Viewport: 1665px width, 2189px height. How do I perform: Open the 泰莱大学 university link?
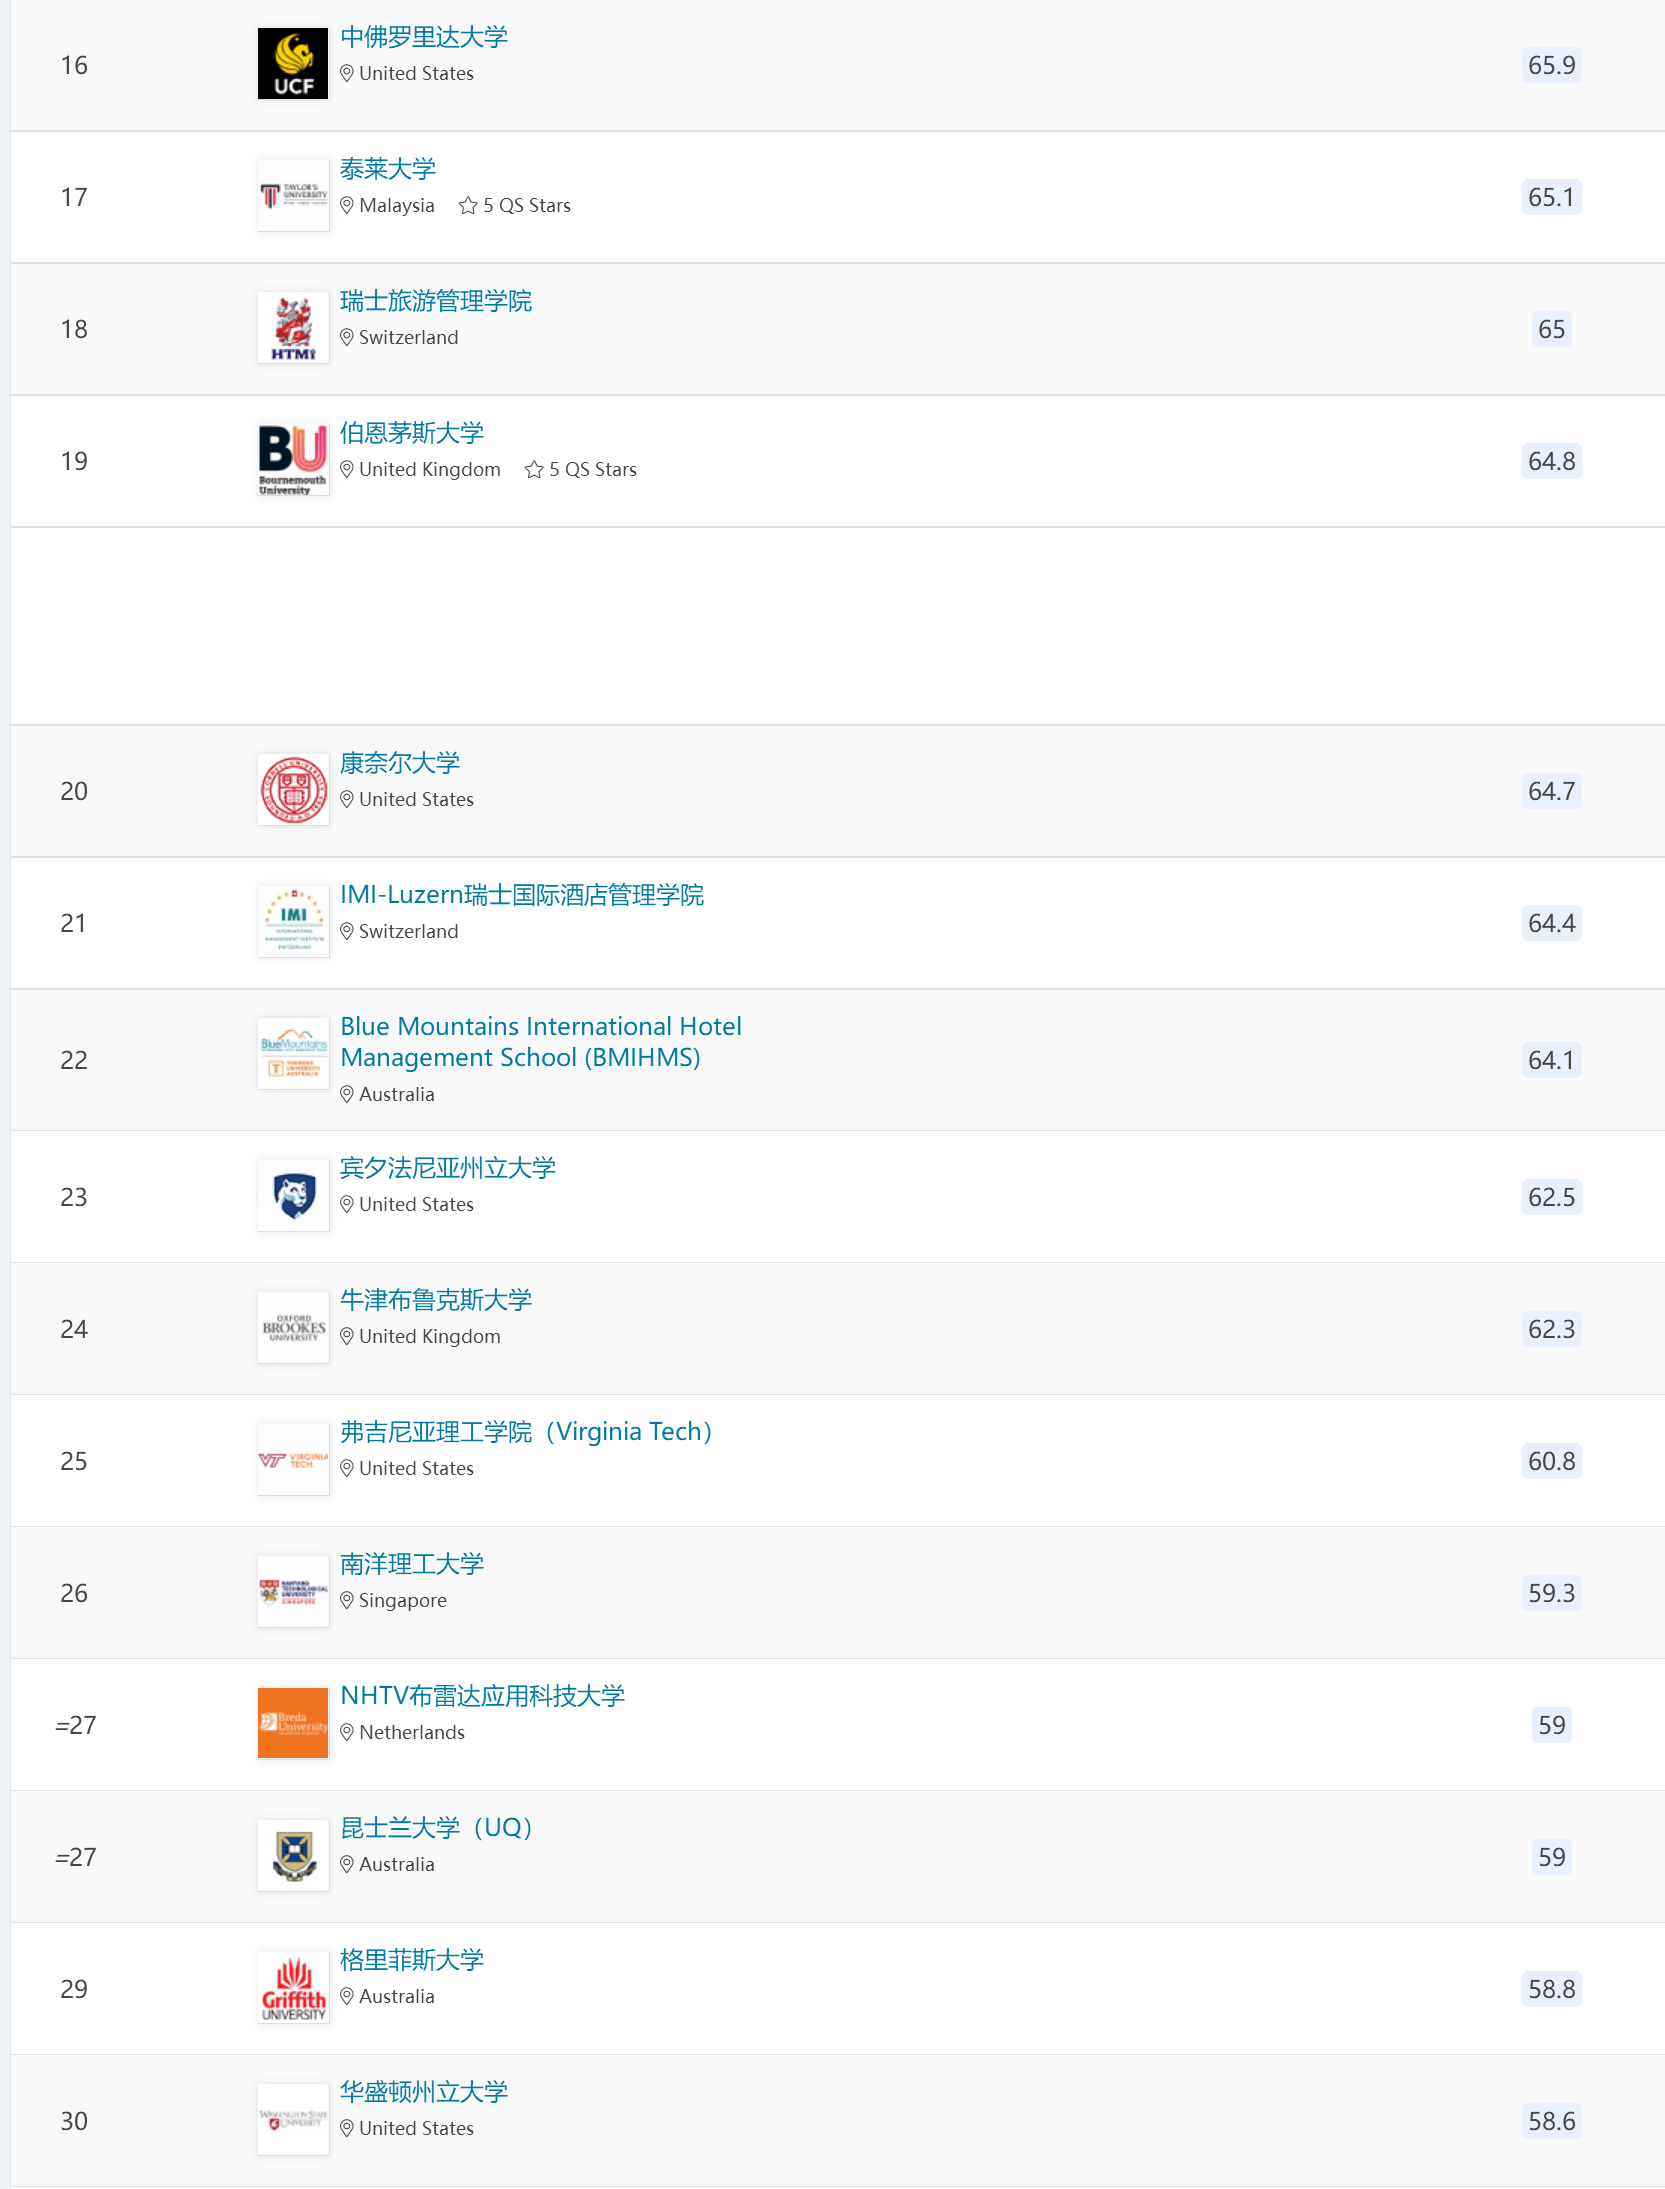387,170
